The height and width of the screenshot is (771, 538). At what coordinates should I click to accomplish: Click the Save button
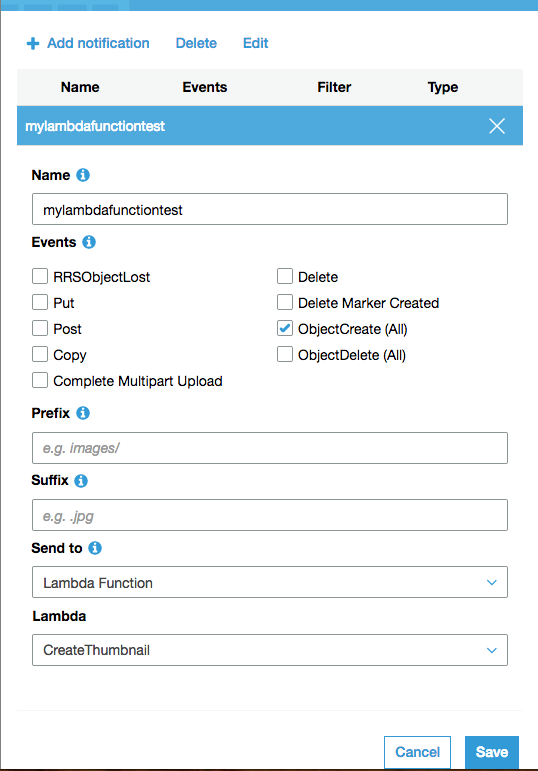[492, 752]
